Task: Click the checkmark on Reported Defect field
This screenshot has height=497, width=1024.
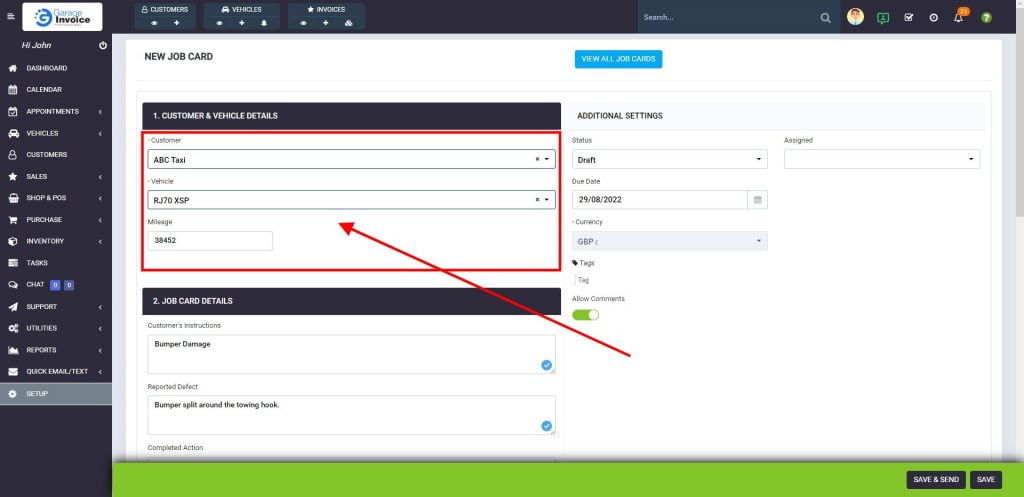Action: coord(547,426)
